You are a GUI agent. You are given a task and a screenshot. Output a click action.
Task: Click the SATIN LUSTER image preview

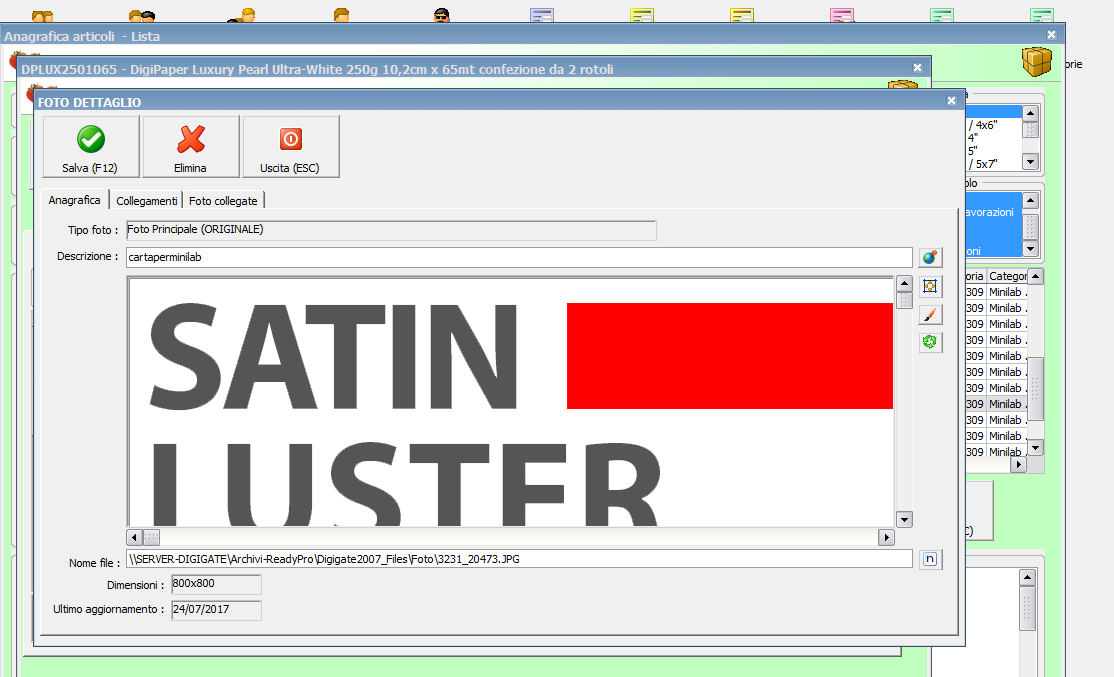[x=511, y=401]
